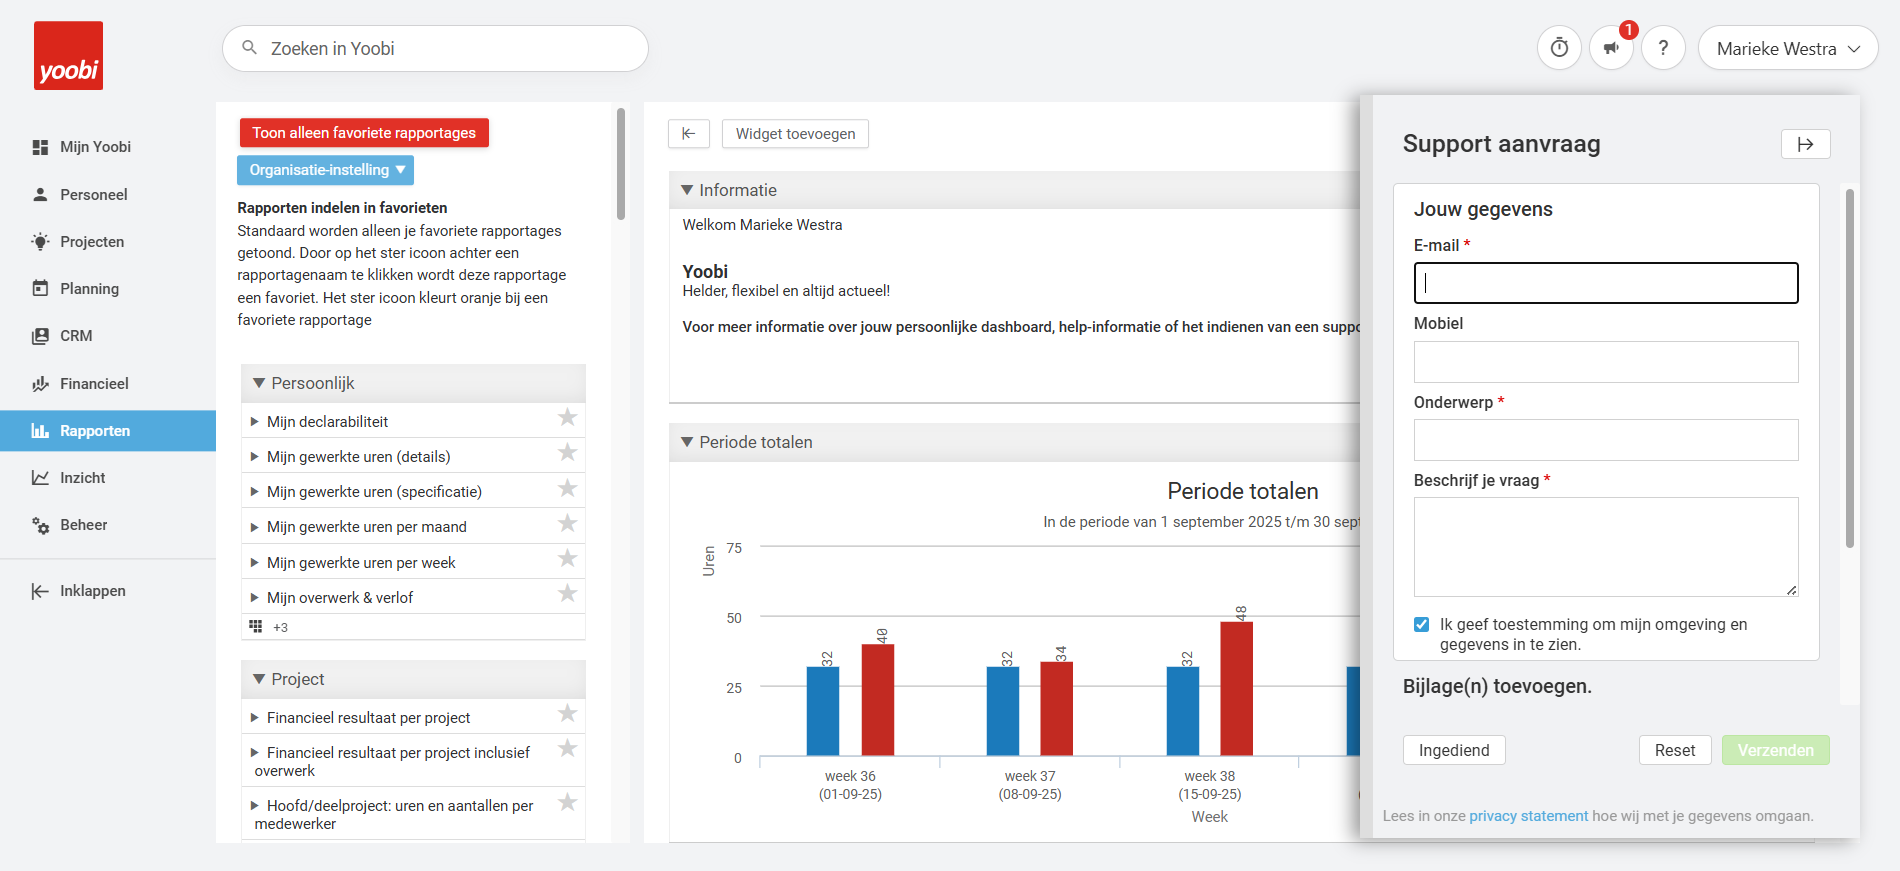Screen dimensions: 1900x871
Task: Open the Planning menu item
Action: click(x=89, y=289)
